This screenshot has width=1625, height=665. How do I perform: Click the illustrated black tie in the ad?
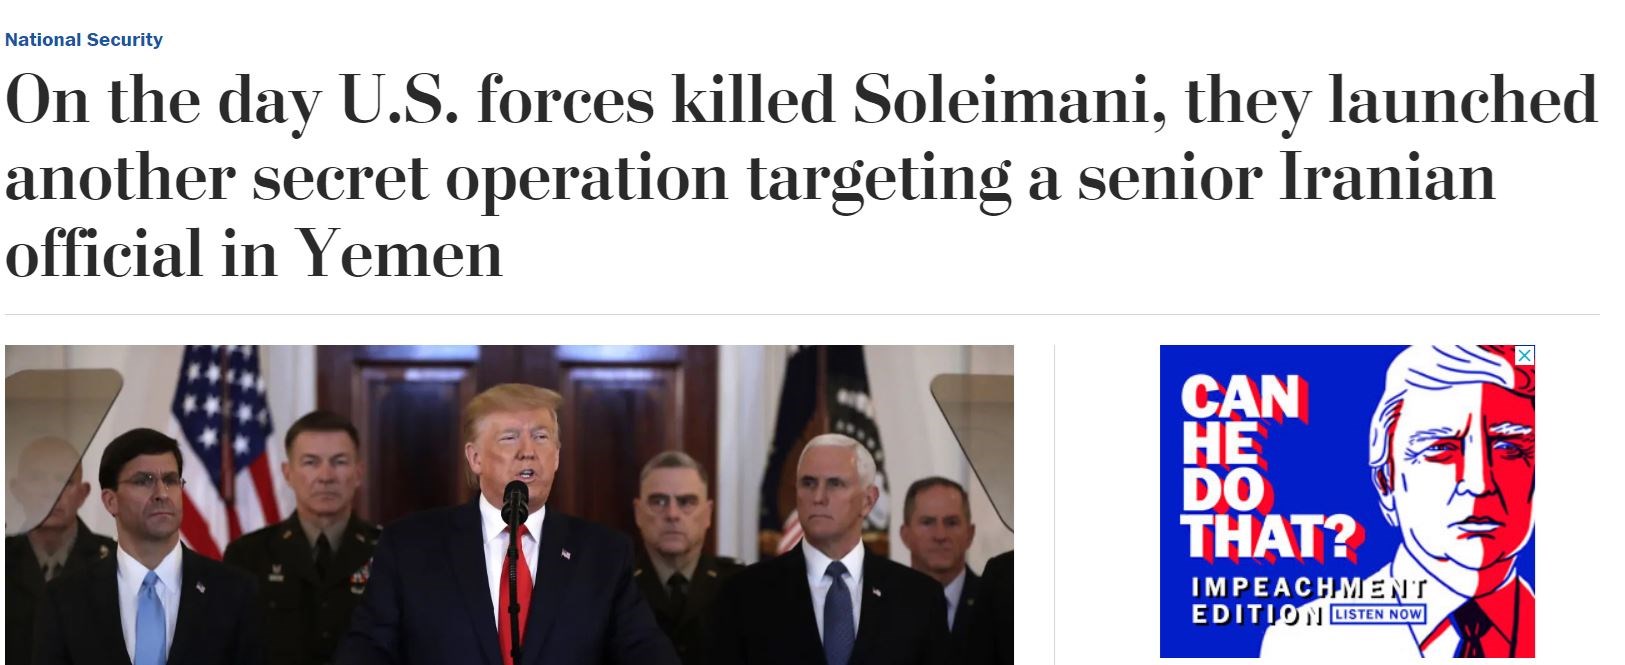[x=1472, y=630]
